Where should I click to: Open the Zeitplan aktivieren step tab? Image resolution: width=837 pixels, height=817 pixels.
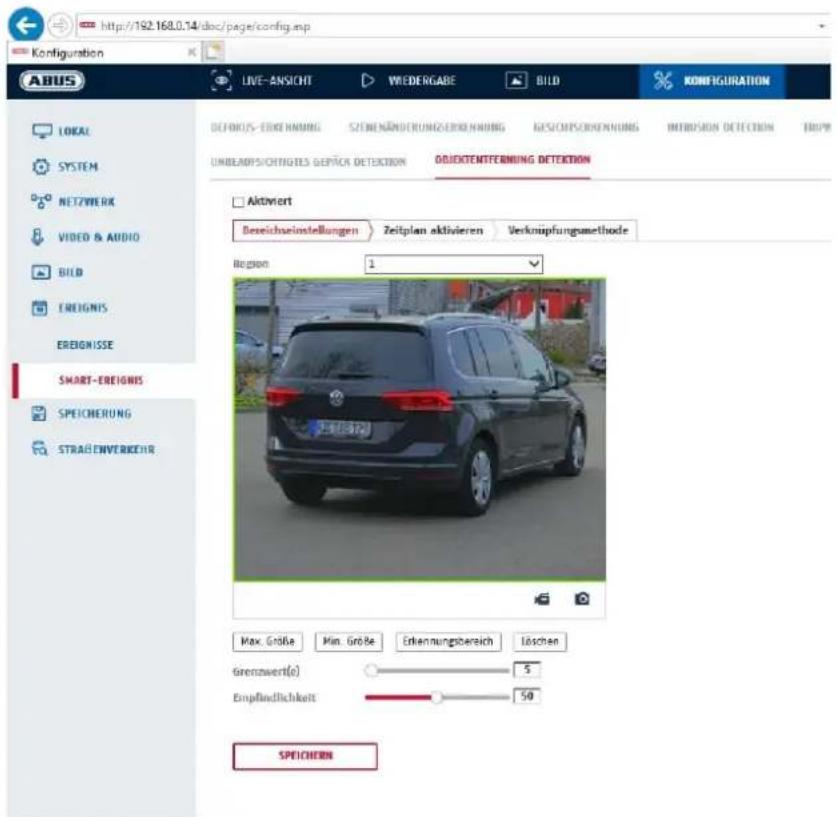coord(433,231)
